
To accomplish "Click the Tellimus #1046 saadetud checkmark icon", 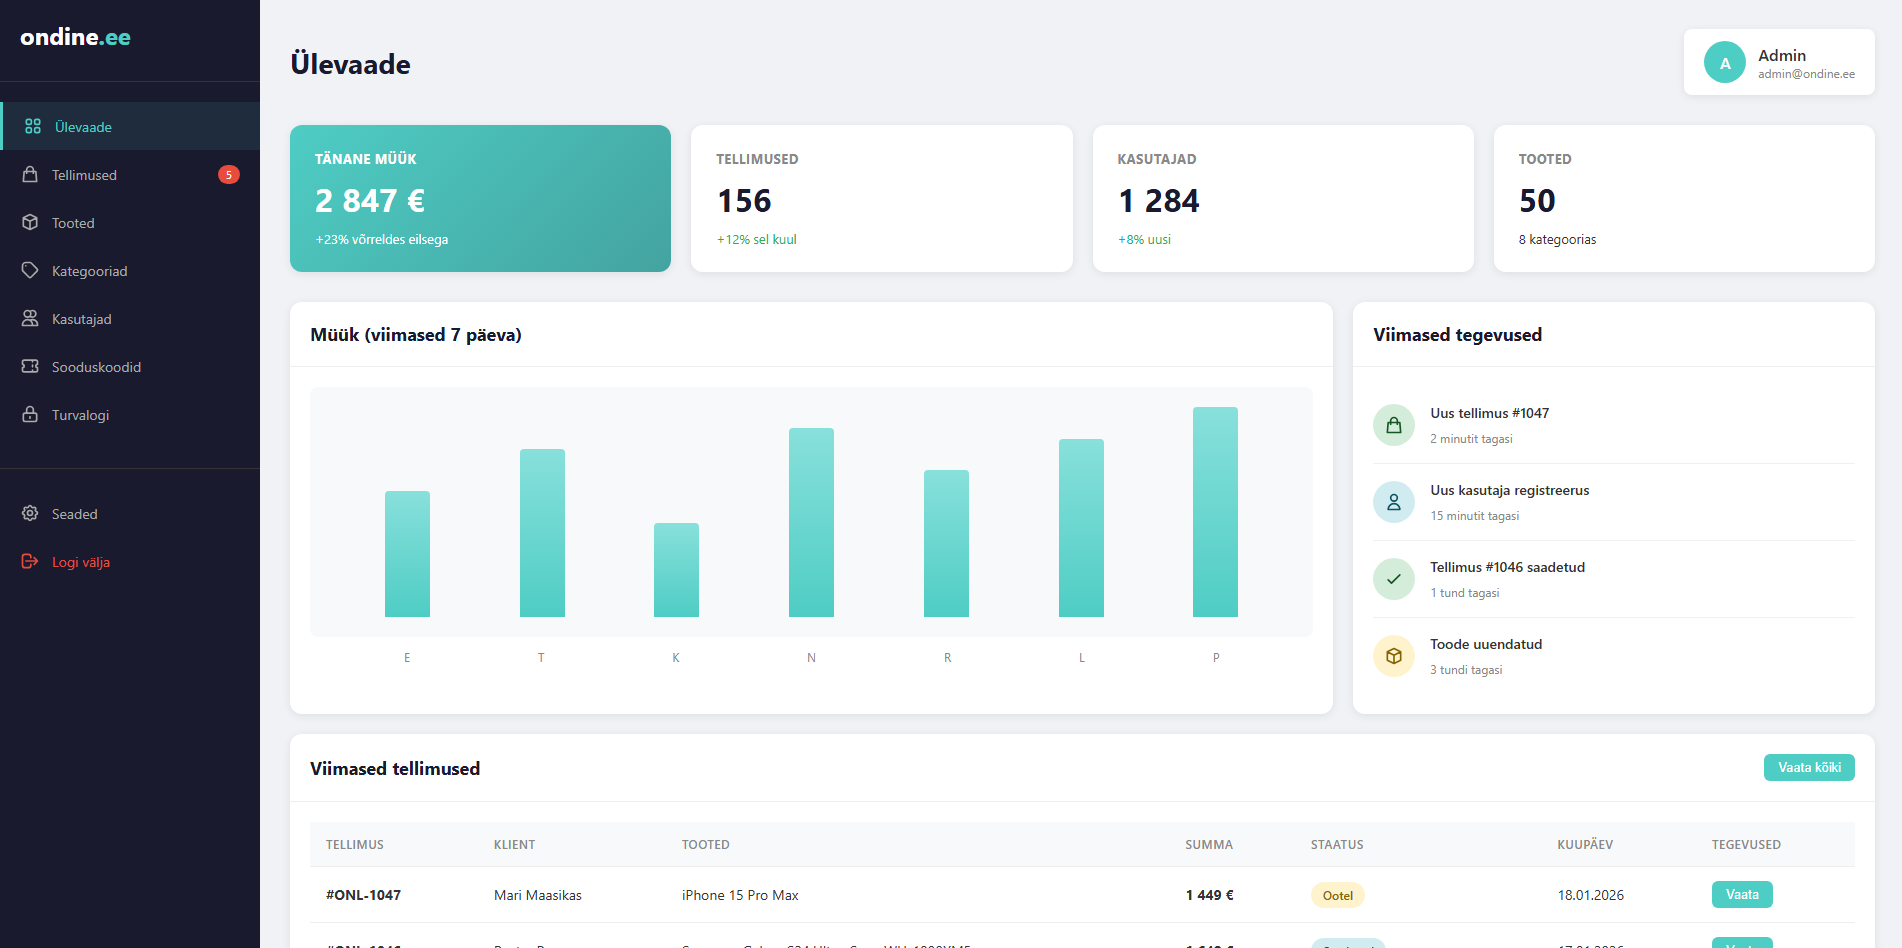I will pyautogui.click(x=1393, y=579).
